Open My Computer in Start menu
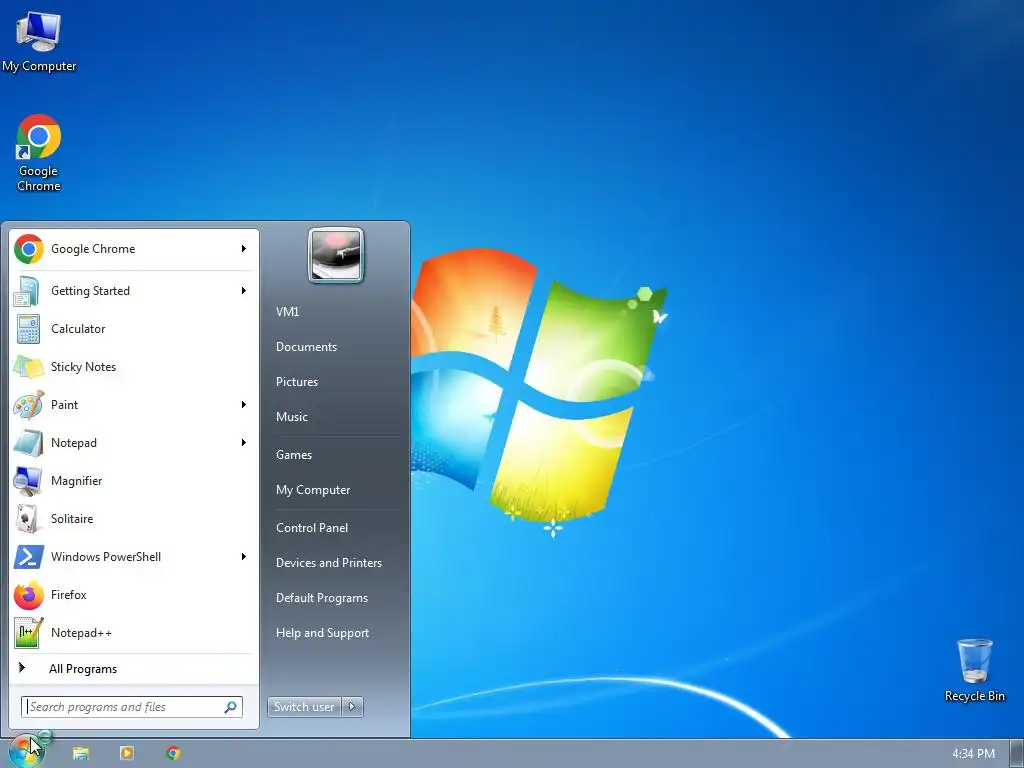 313,490
